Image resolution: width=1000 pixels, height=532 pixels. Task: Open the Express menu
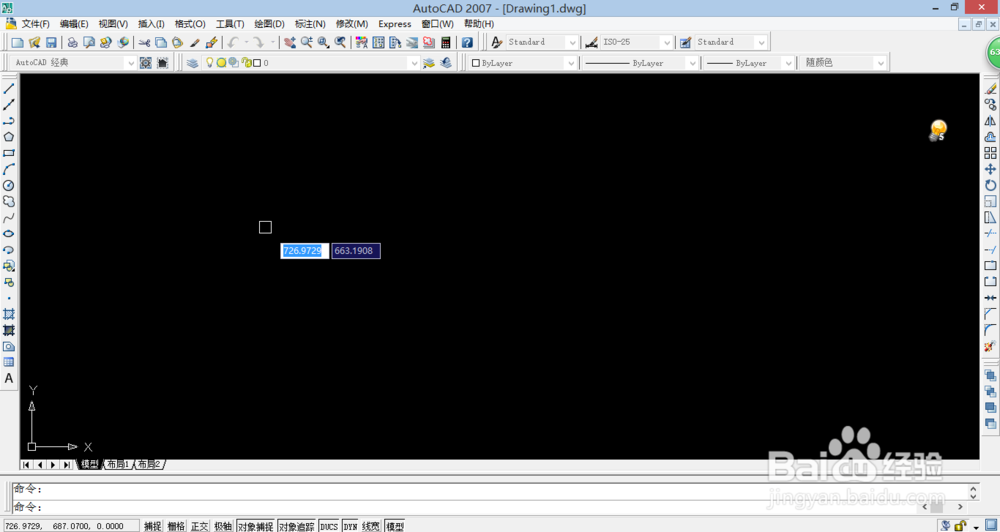tap(395, 24)
